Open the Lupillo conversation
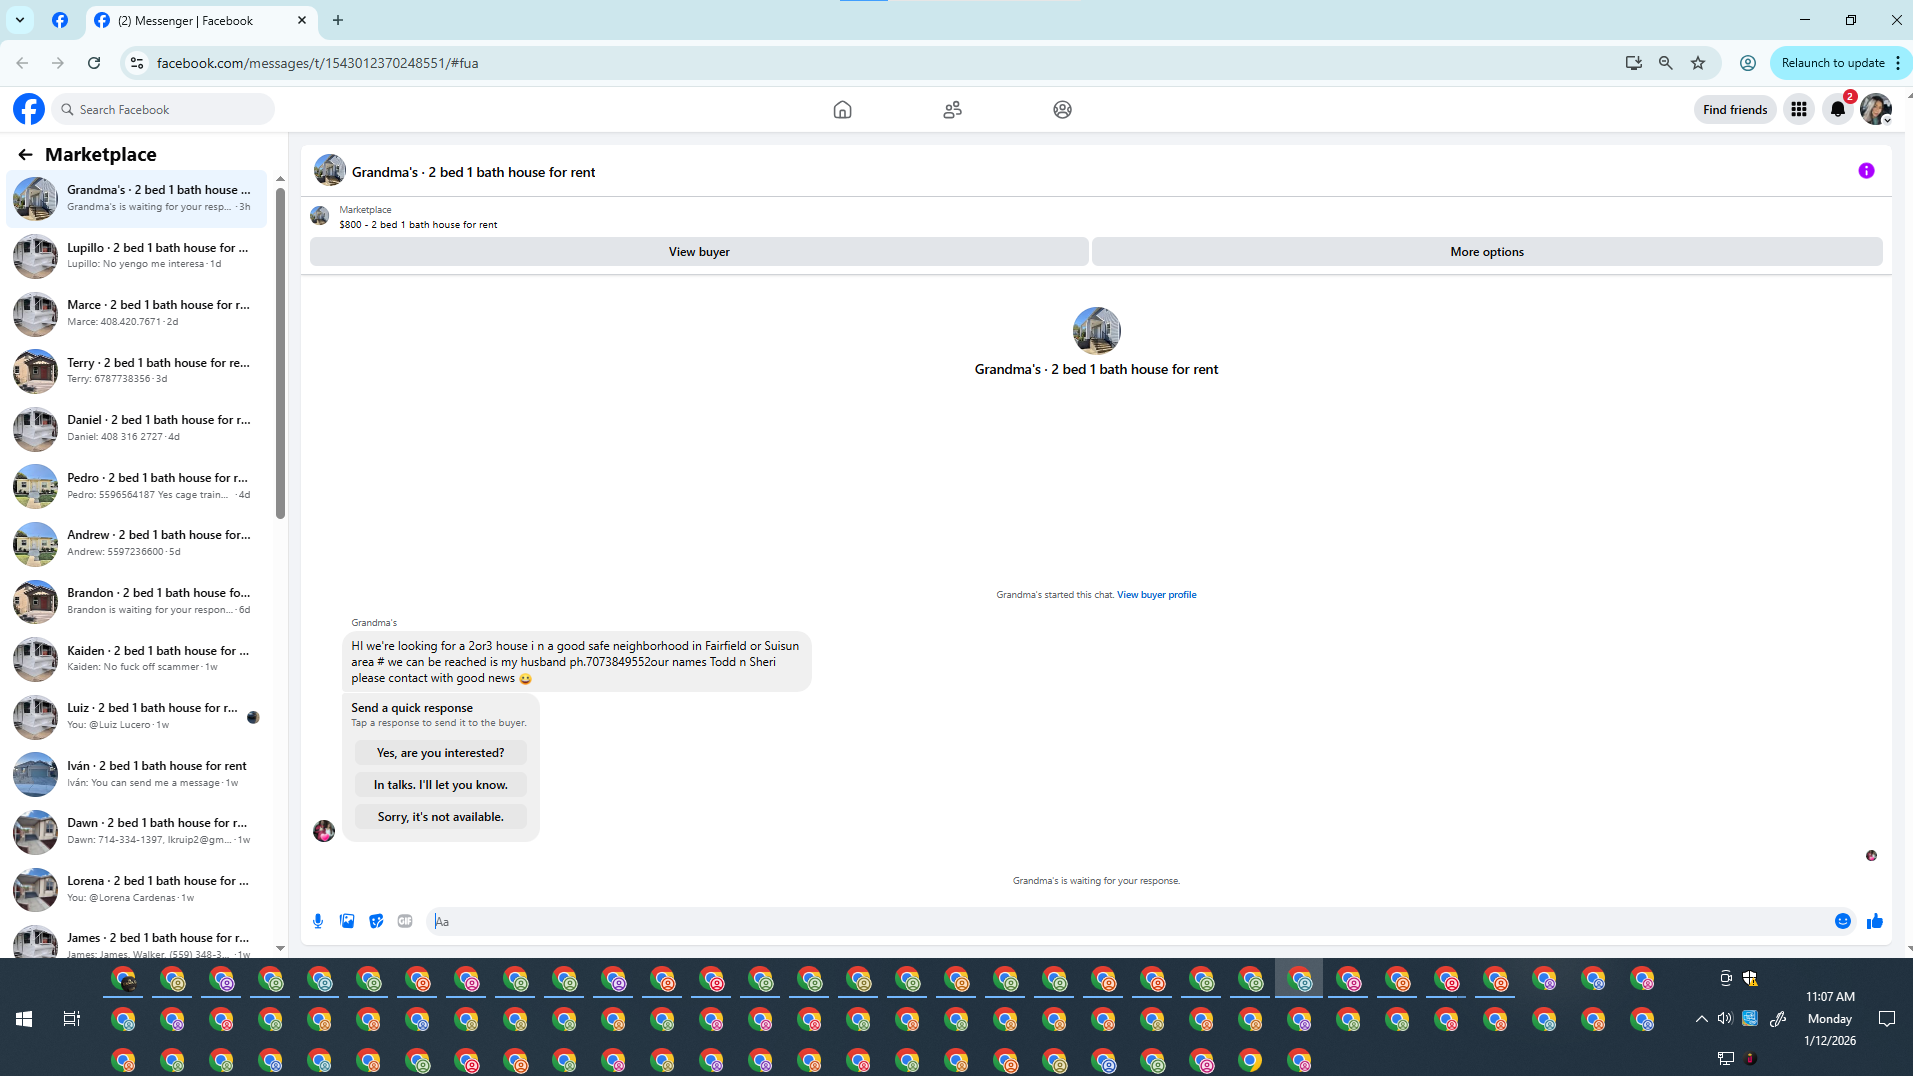 click(138, 256)
